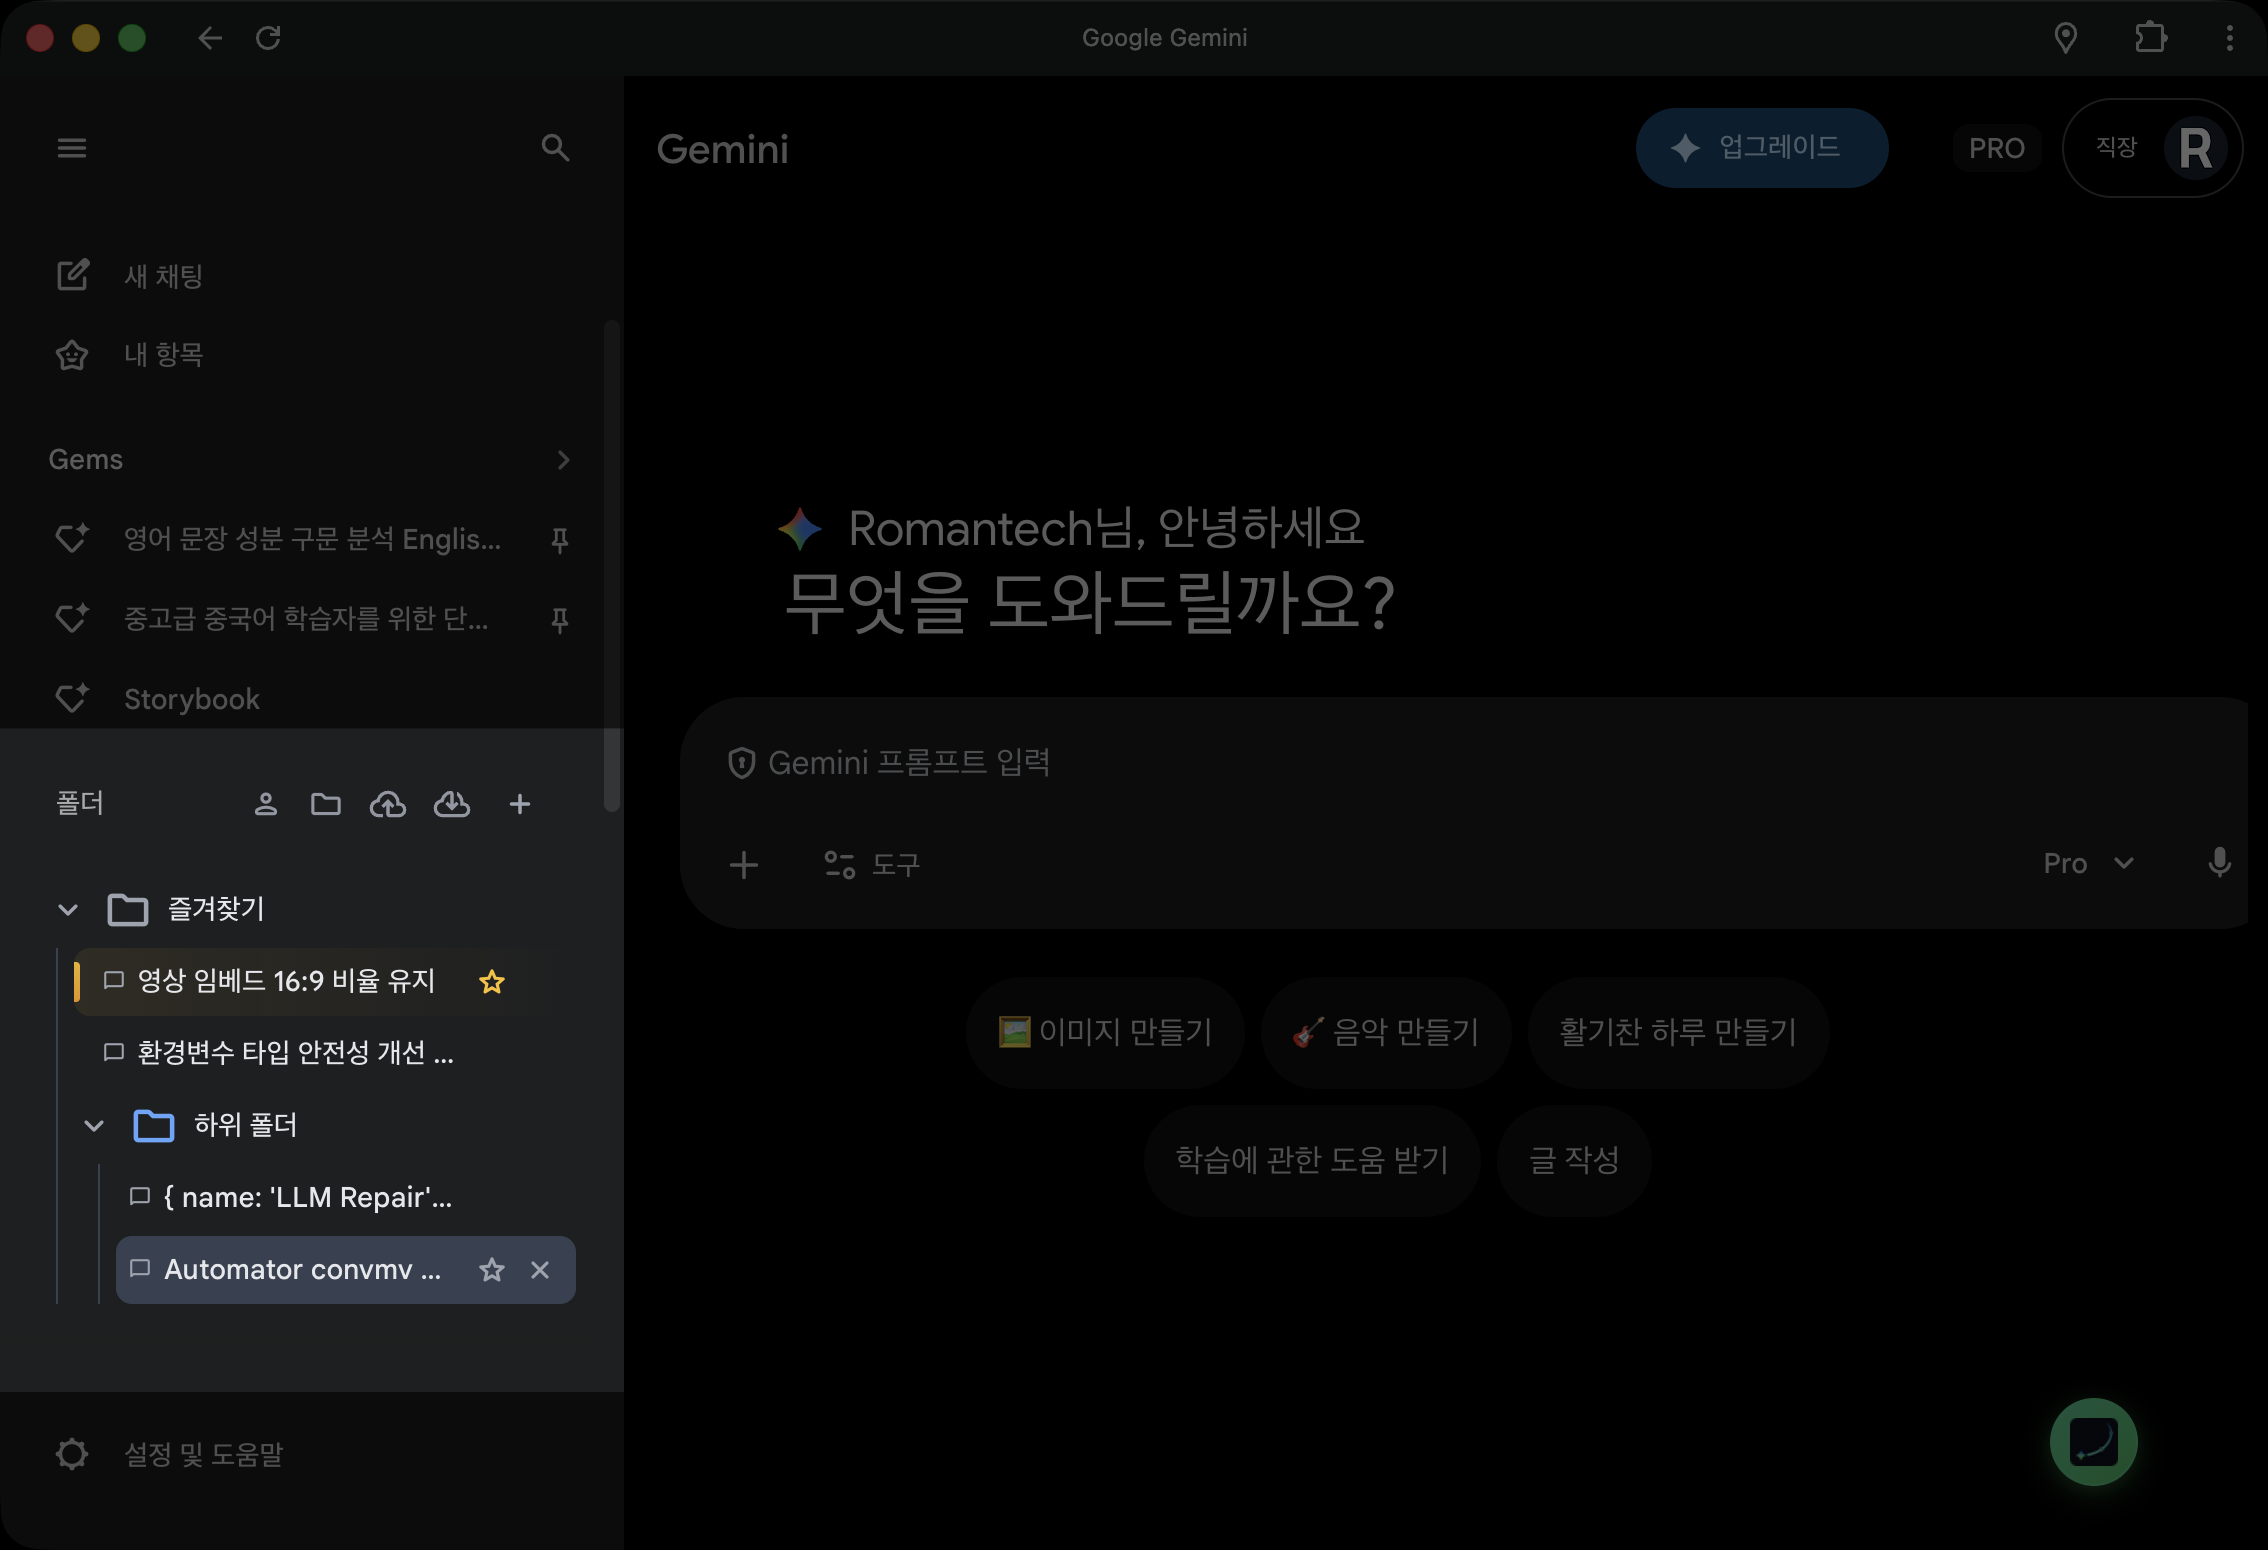Image resolution: width=2268 pixels, height=1550 pixels.
Task: Select the 내 항목 sidebar item
Action: point(163,354)
